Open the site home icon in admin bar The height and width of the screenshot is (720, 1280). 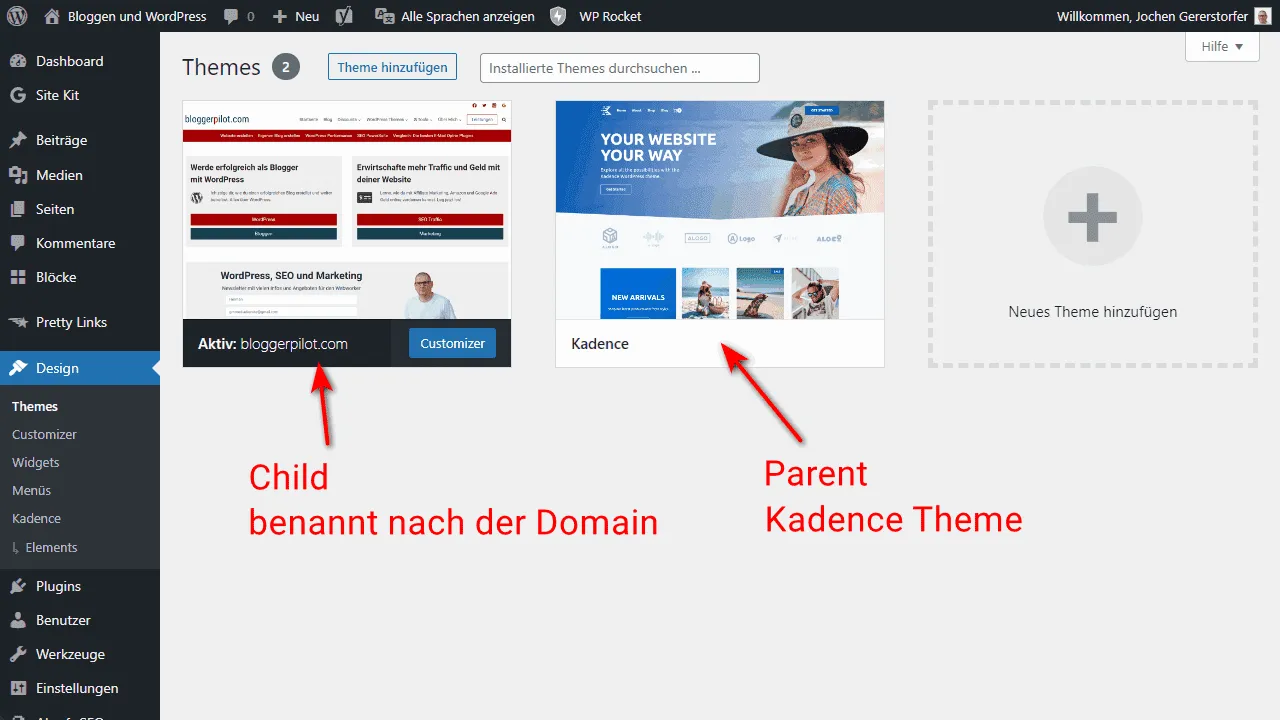(52, 16)
